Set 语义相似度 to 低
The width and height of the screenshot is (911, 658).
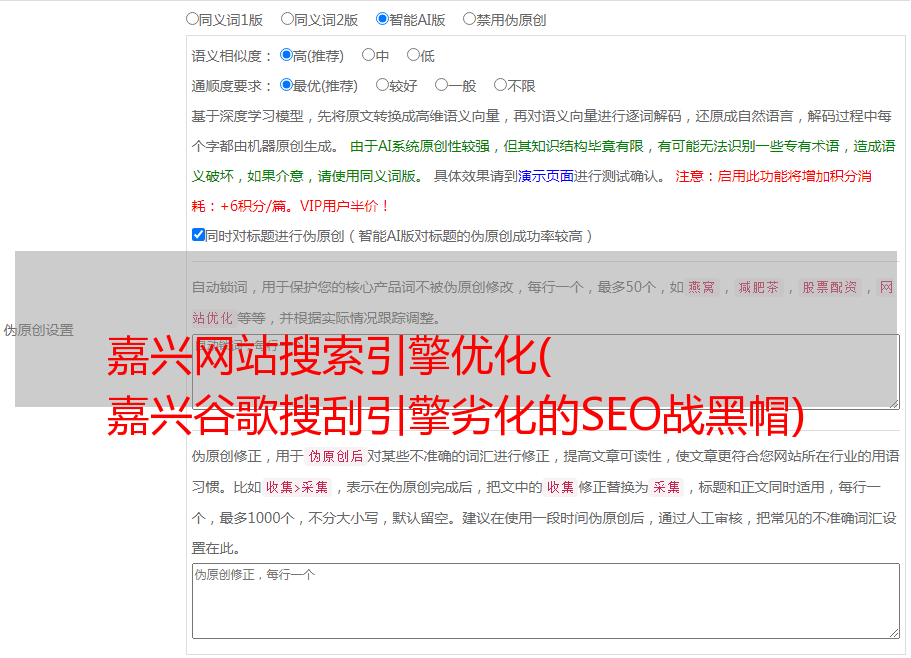[413, 55]
